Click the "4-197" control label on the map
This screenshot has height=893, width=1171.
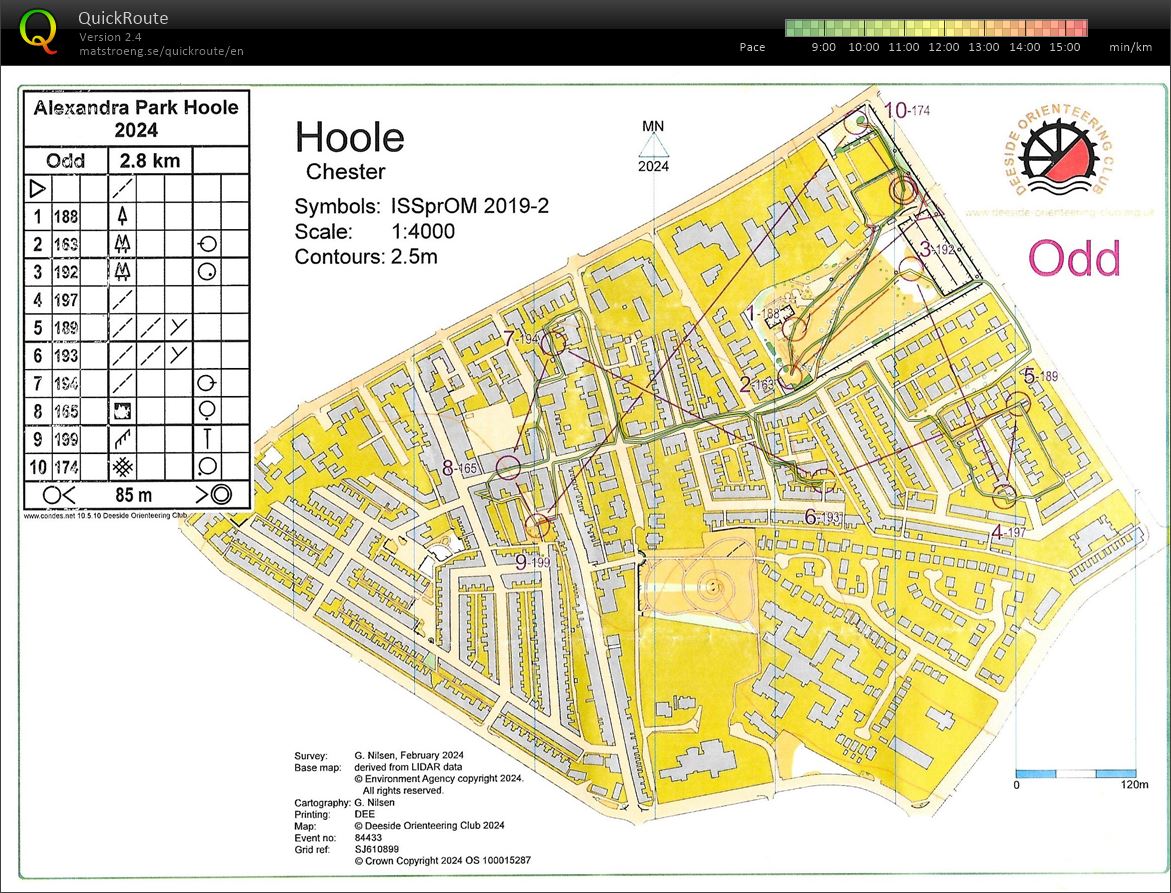point(1009,532)
